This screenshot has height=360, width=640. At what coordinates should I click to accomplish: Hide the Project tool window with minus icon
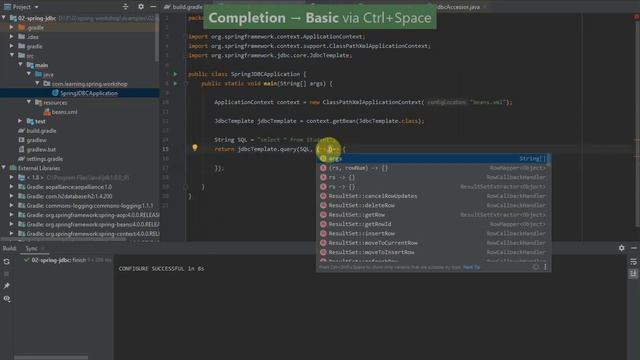pyautogui.click(x=153, y=7)
